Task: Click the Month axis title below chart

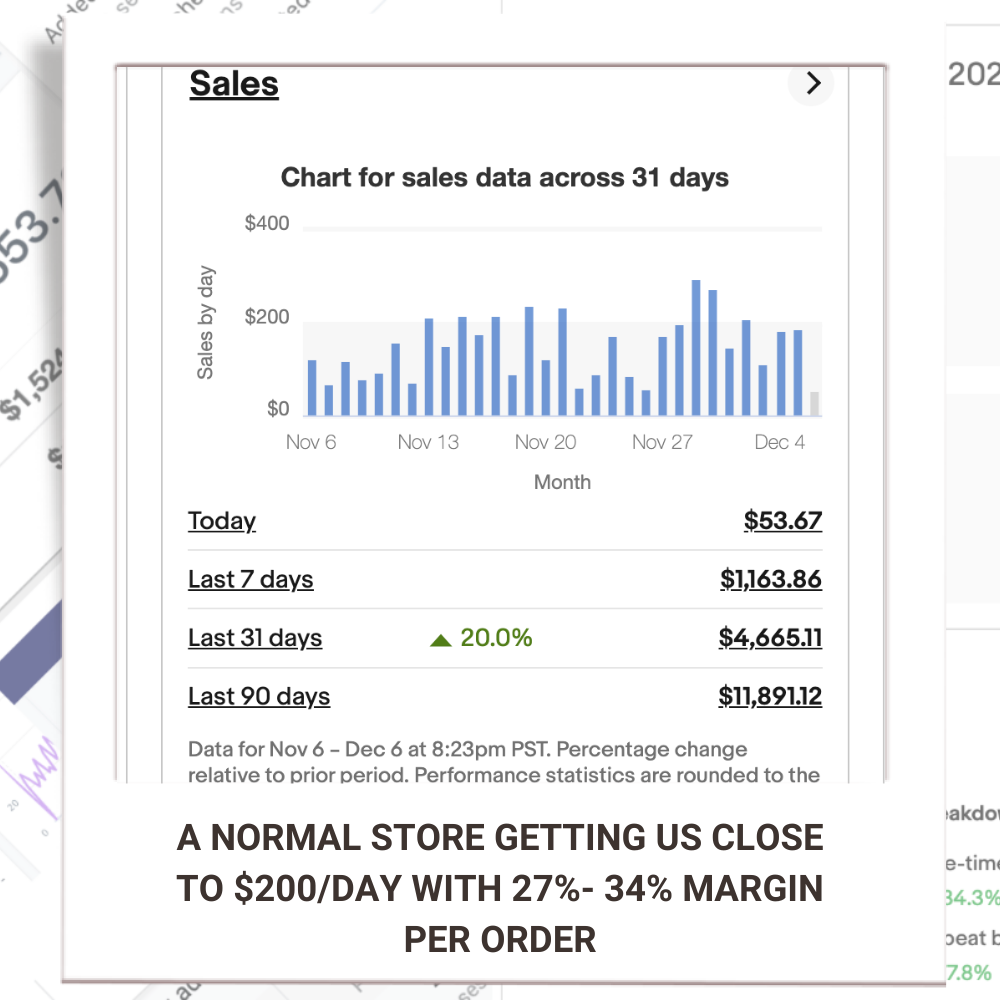Action: (562, 482)
